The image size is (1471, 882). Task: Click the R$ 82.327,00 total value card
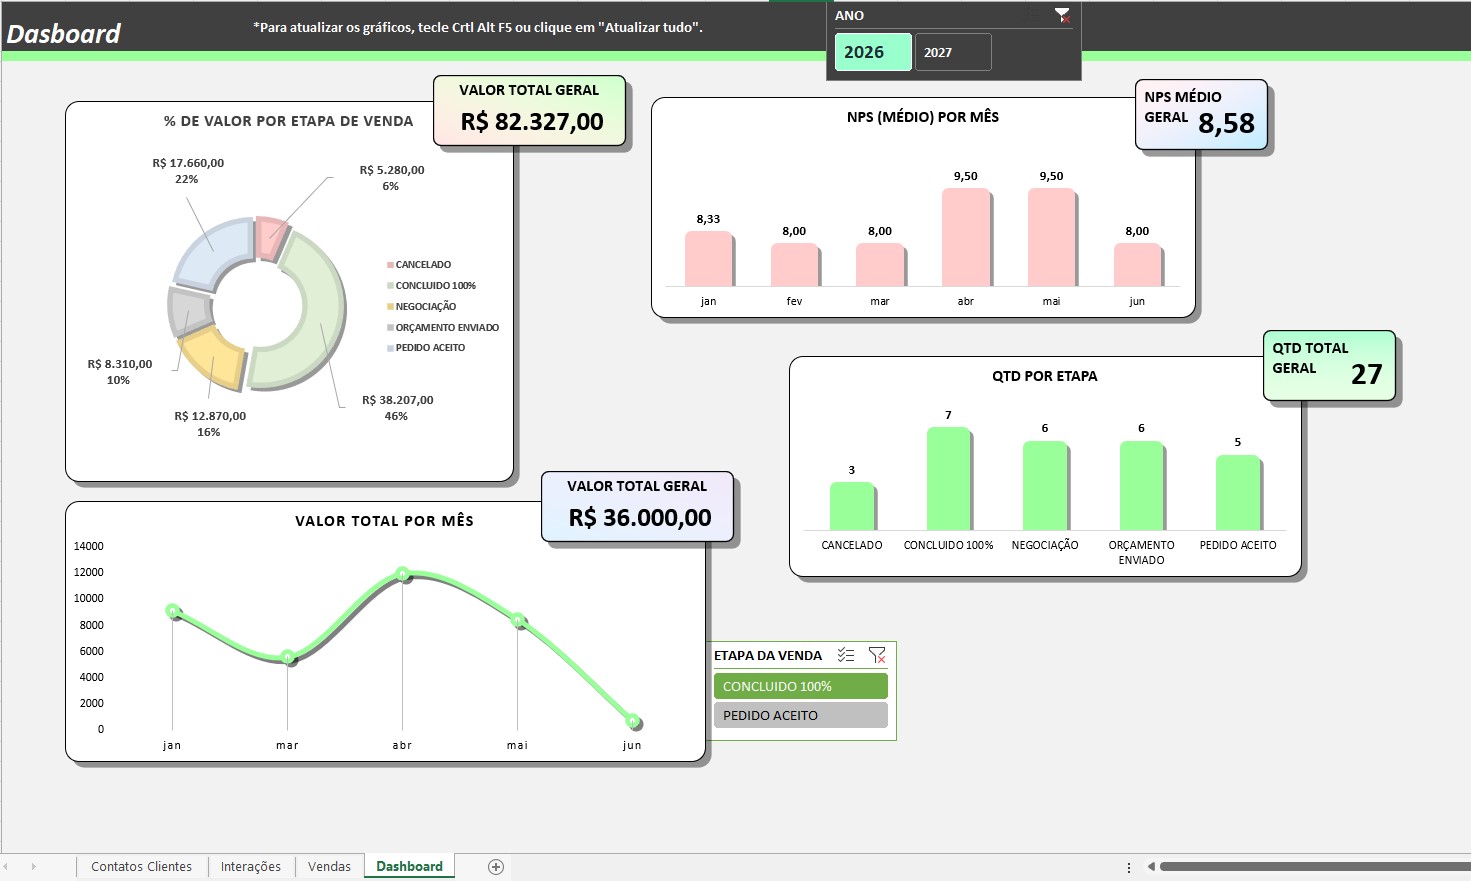point(529,110)
